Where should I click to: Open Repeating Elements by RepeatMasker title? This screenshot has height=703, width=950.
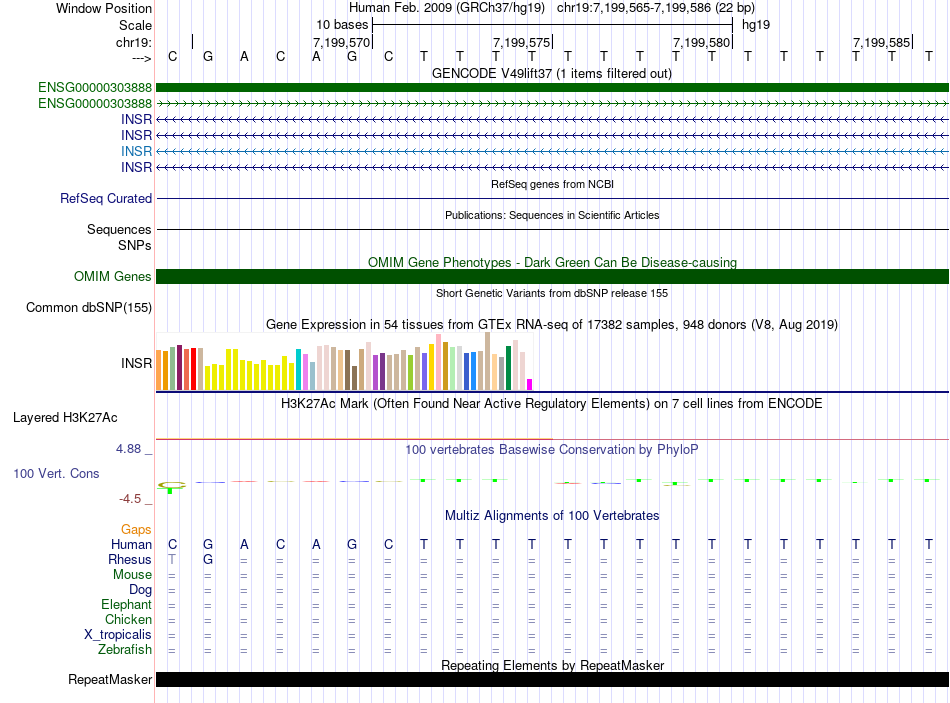[552, 666]
